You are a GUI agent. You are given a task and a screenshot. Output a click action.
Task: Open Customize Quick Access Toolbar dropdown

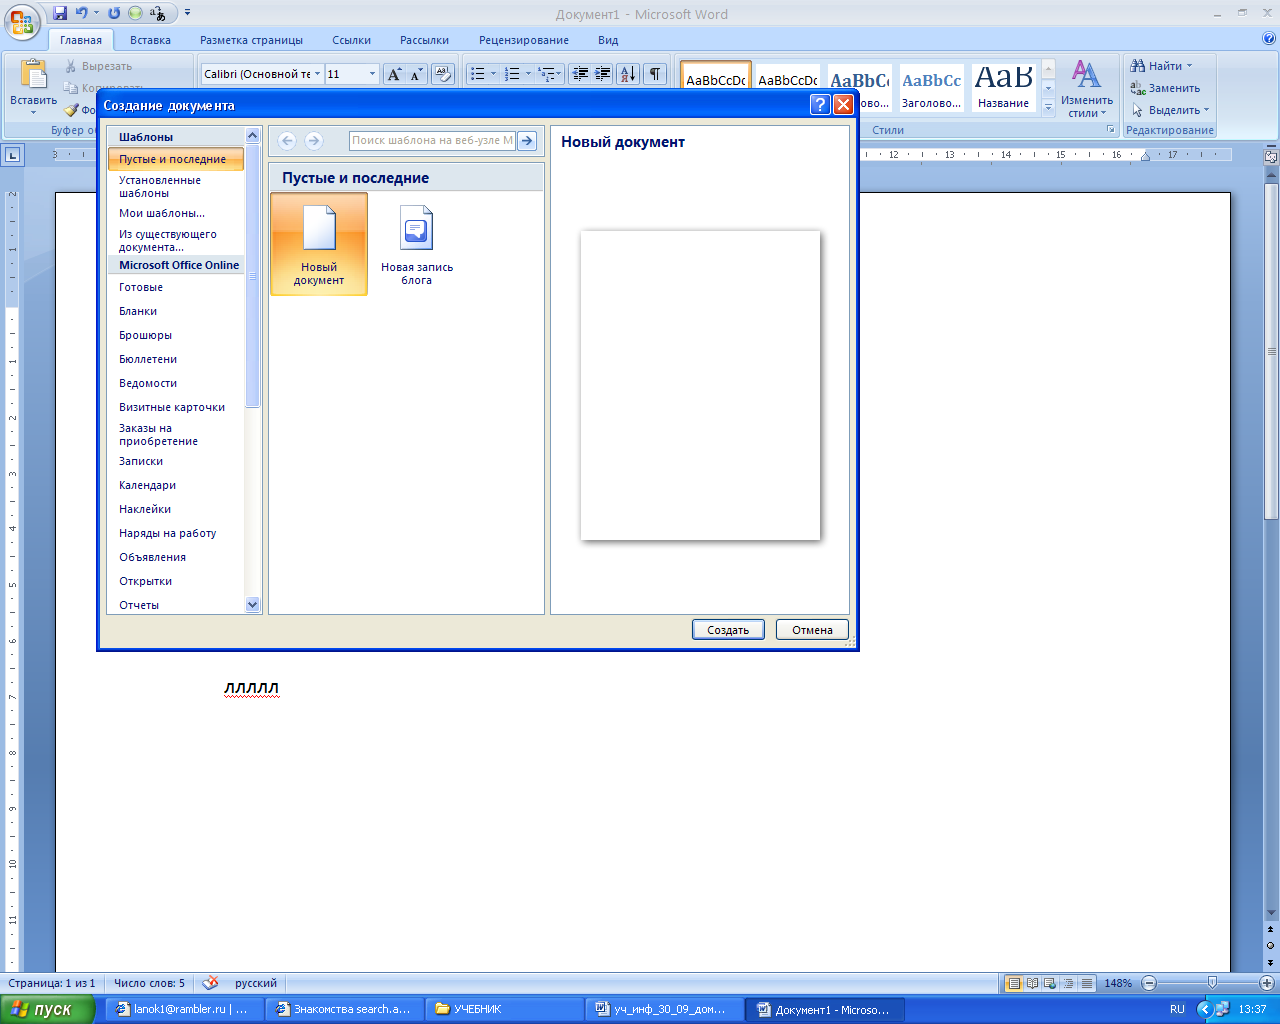[187, 13]
